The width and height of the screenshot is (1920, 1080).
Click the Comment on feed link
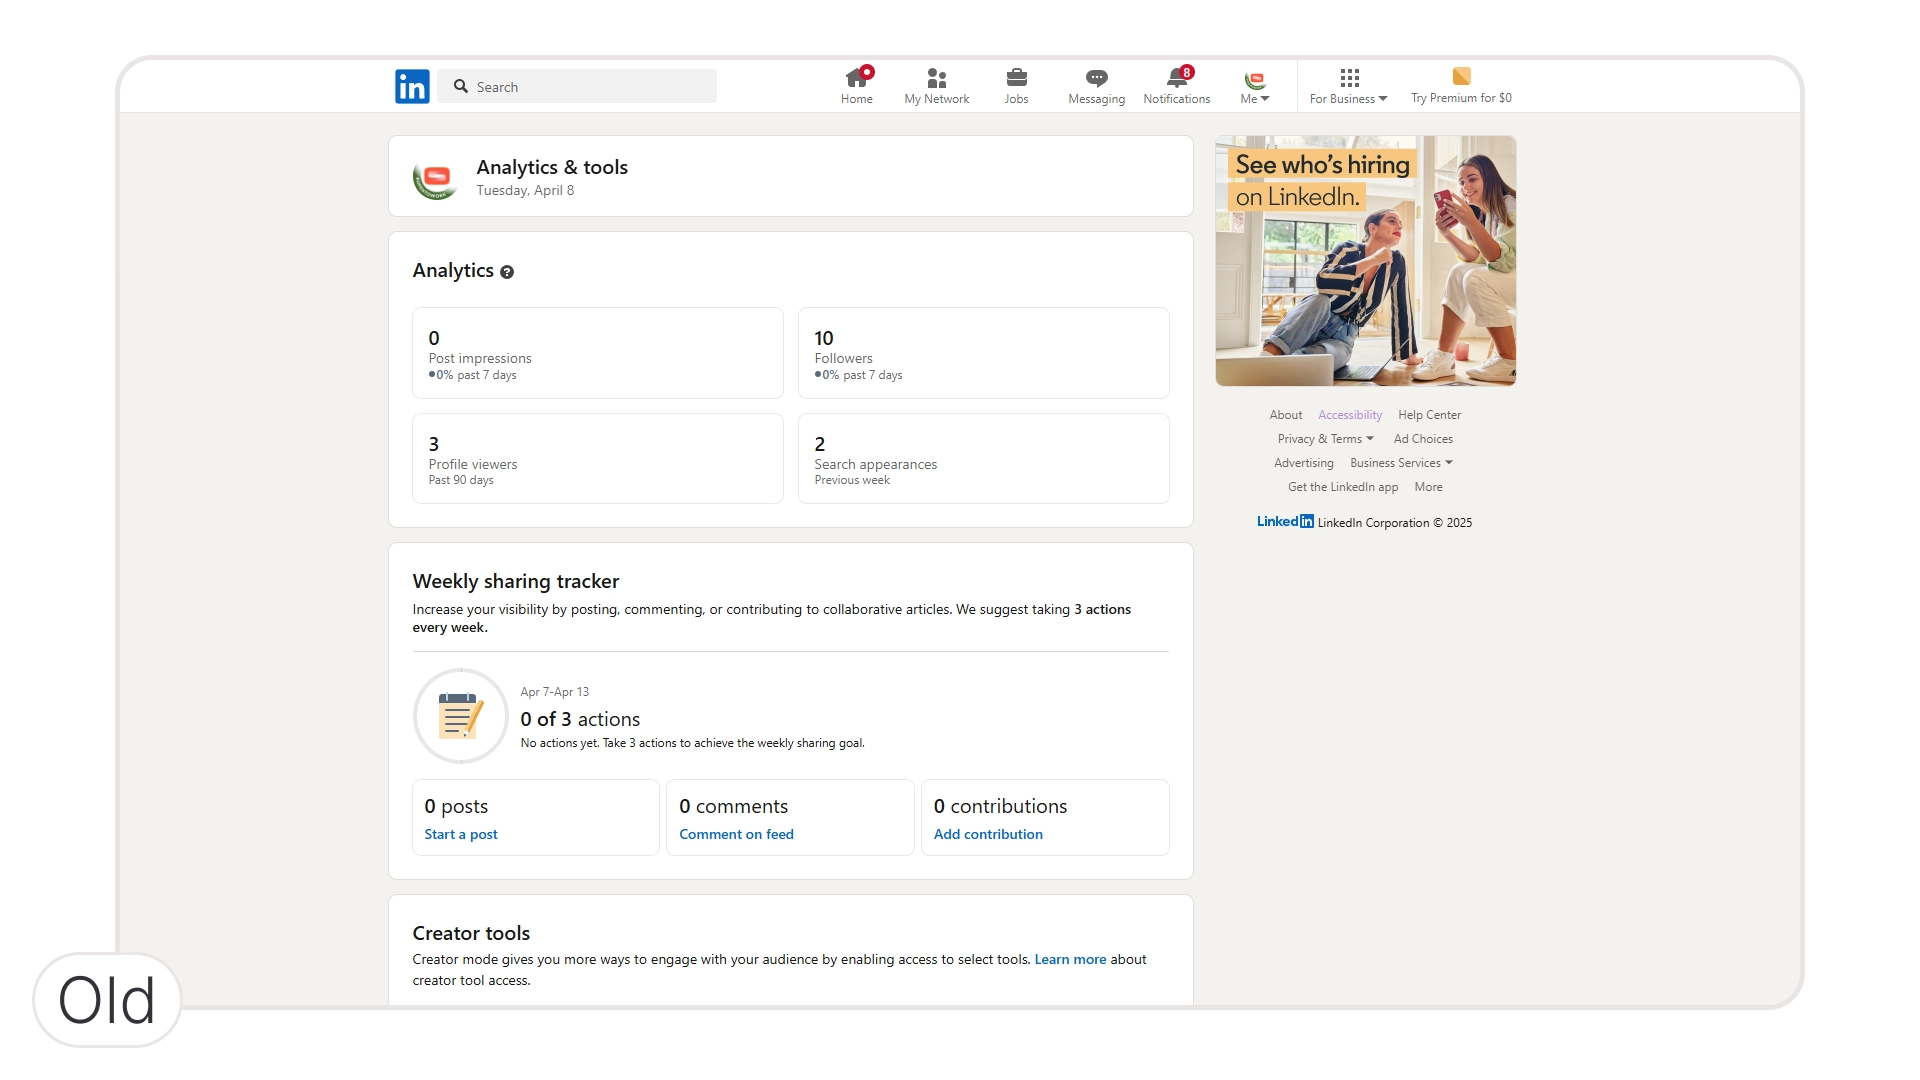click(736, 834)
